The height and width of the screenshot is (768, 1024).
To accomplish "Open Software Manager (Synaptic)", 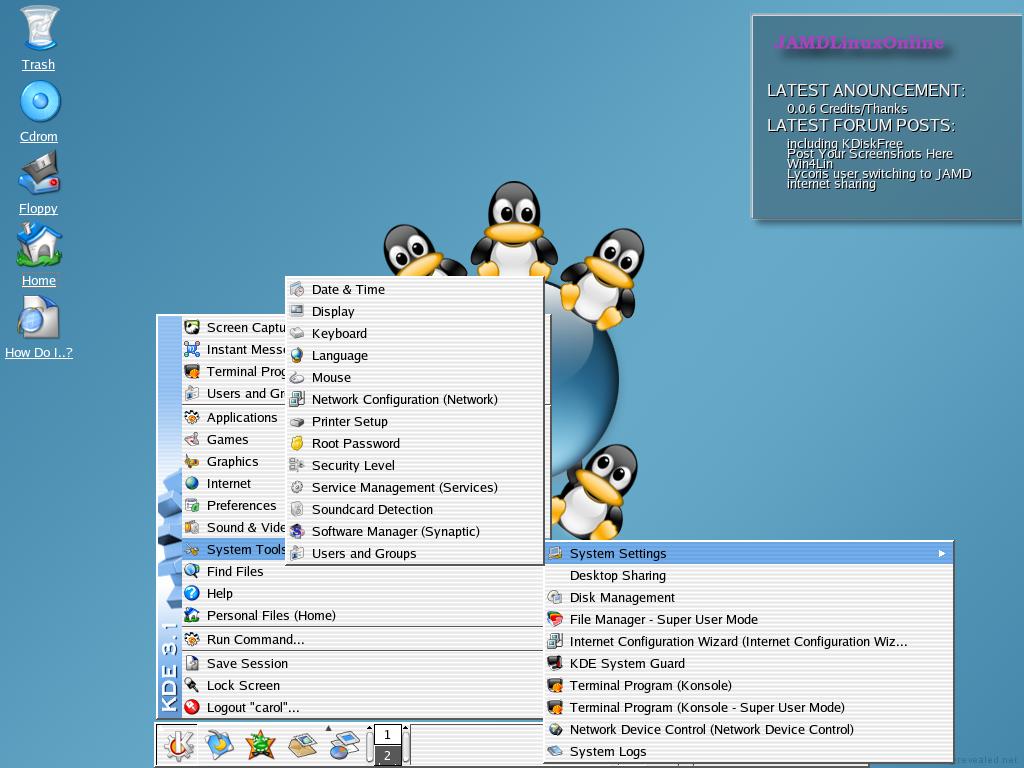I will (395, 531).
